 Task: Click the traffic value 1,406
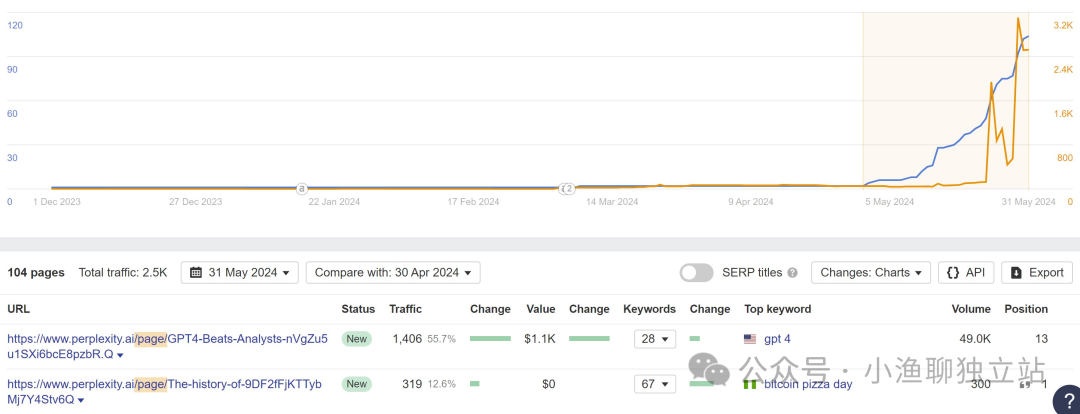[407, 339]
